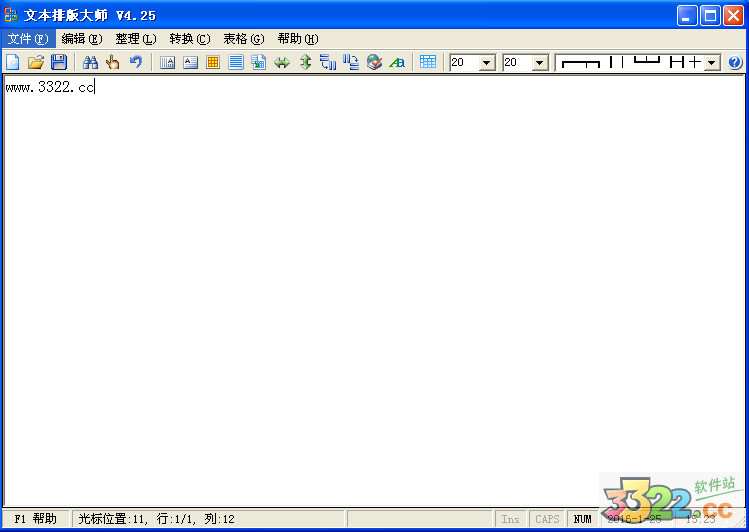Viewport: 749px width, 532px height.
Task: Open the 转换(C) menu
Action: 190,39
